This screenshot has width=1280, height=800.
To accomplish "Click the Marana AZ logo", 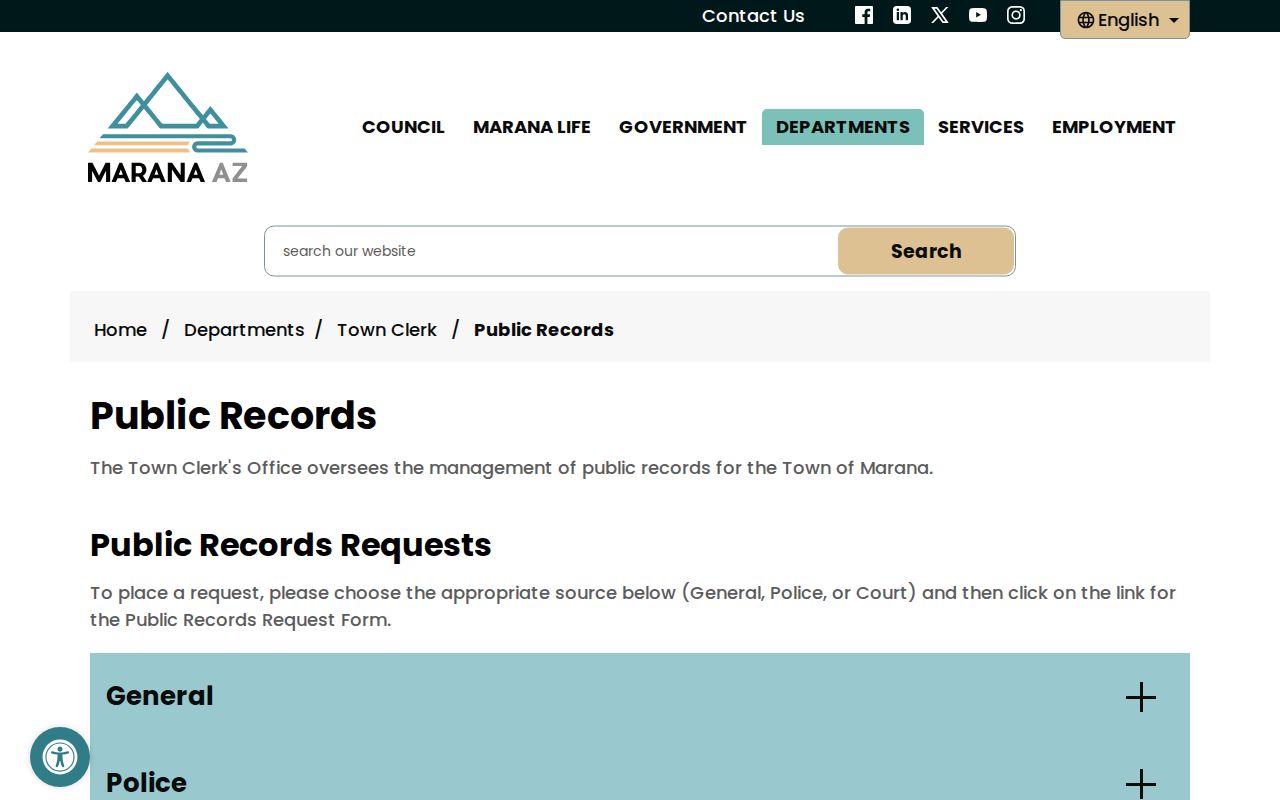I will tap(168, 127).
